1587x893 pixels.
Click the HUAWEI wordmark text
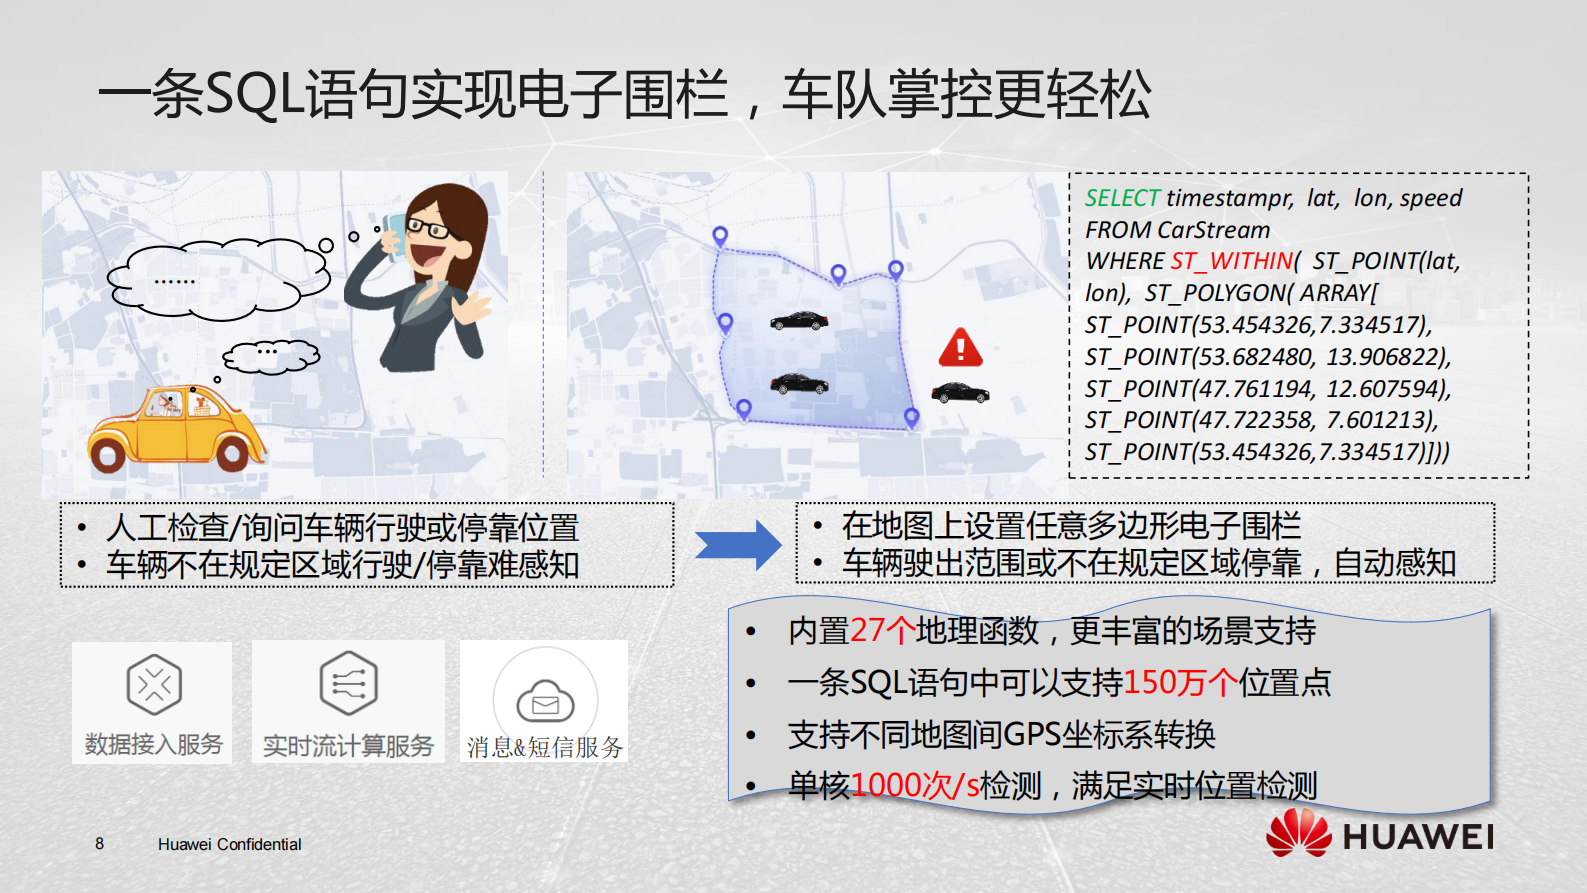pos(1418,837)
